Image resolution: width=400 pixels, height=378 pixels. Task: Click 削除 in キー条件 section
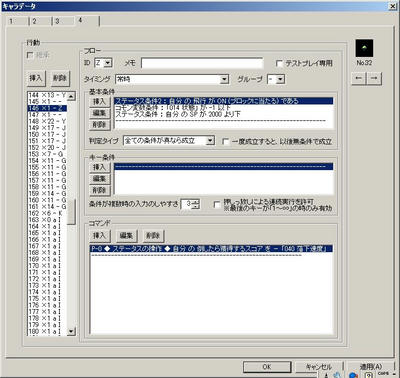99,190
